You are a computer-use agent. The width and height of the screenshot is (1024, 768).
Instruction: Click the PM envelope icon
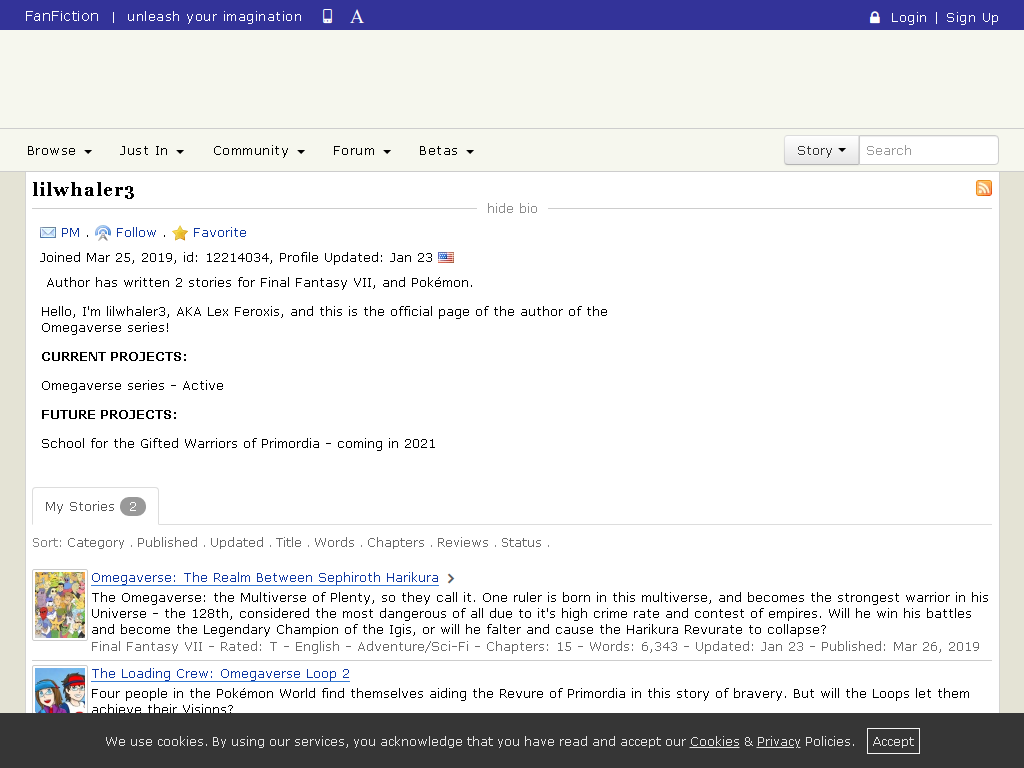48,232
